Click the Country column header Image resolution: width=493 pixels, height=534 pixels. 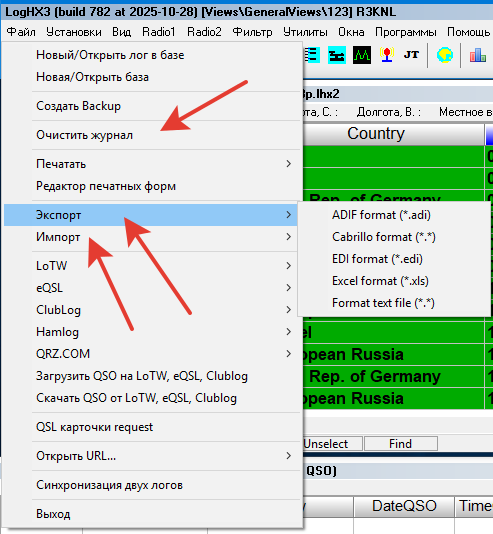pos(376,134)
